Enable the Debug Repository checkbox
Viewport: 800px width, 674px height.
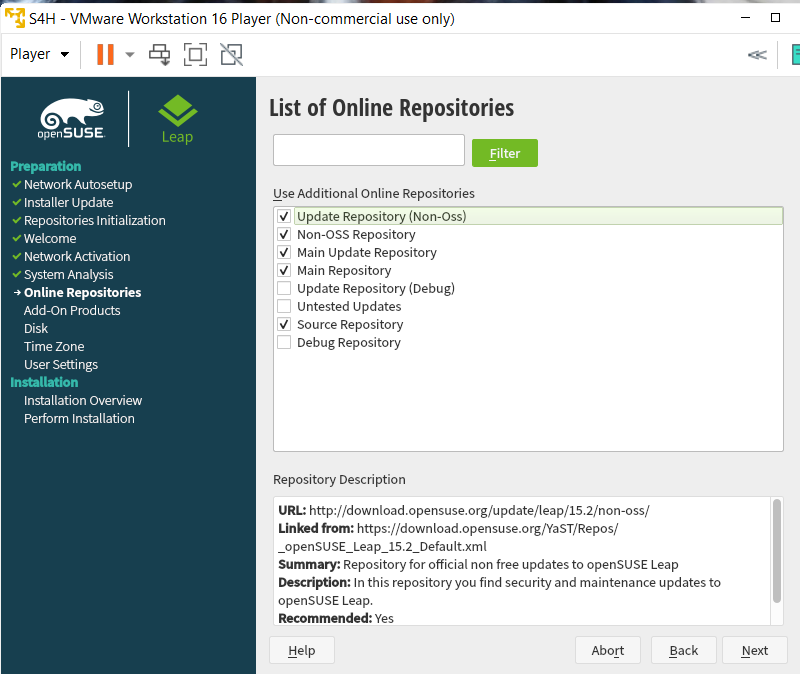pyautogui.click(x=284, y=342)
